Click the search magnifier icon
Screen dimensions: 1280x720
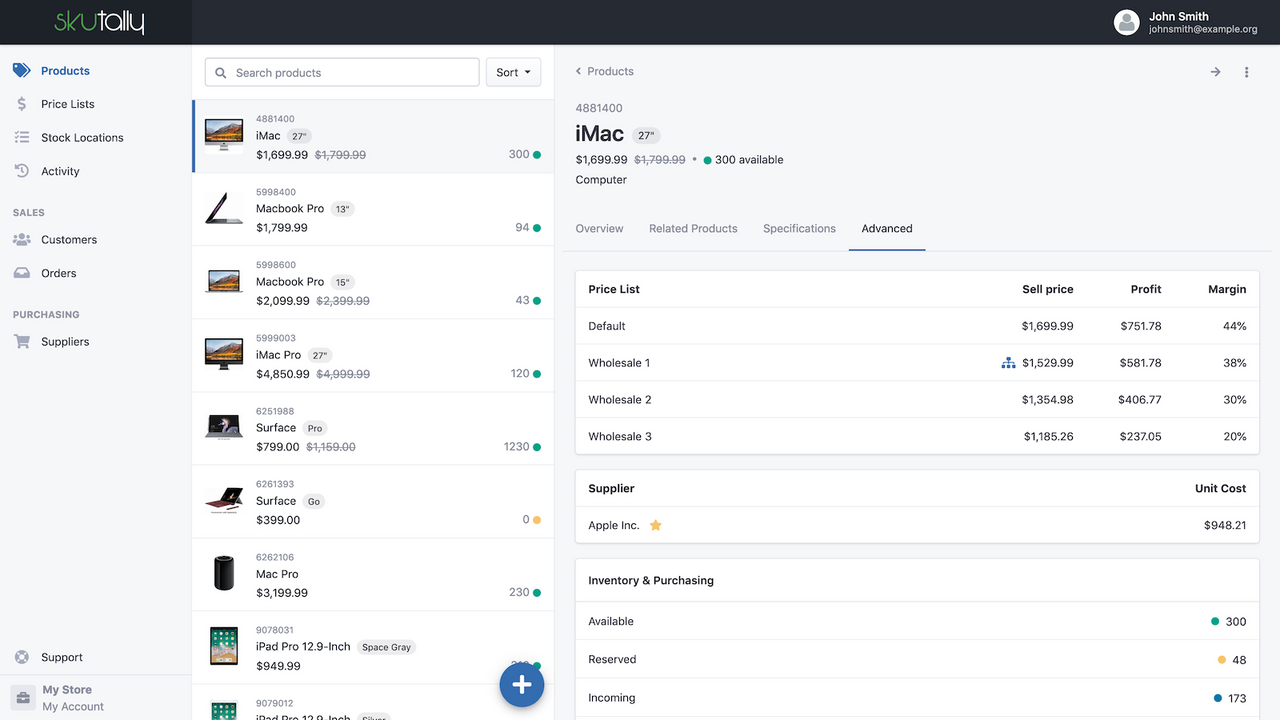(x=221, y=73)
